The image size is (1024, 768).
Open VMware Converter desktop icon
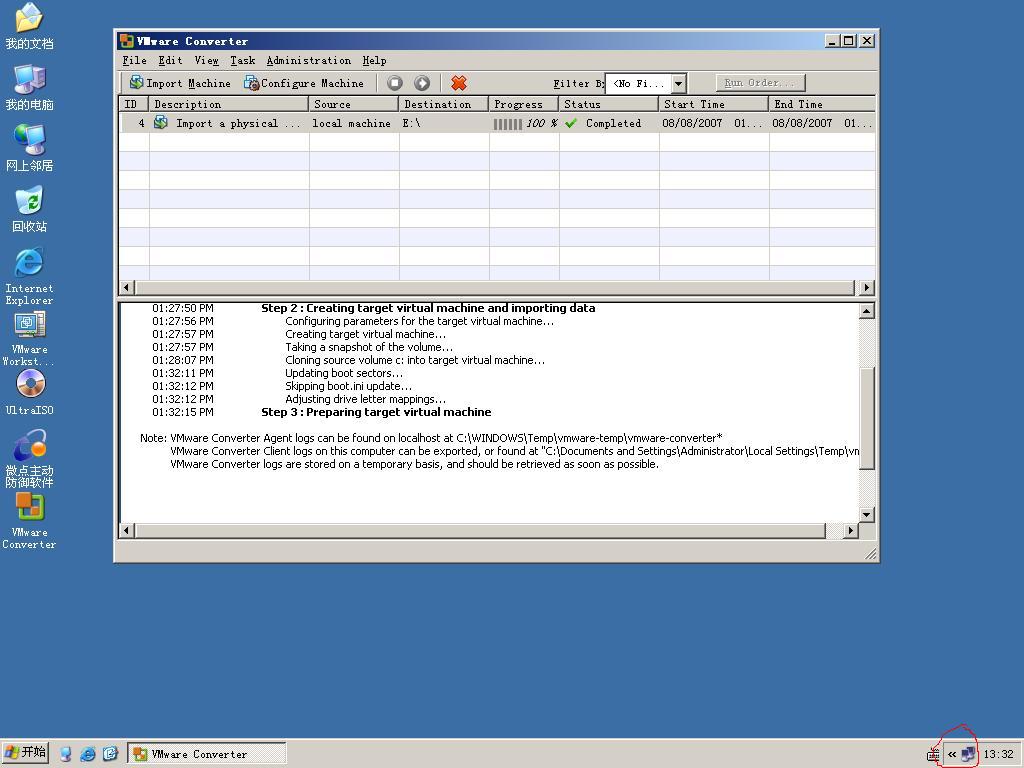click(x=29, y=520)
